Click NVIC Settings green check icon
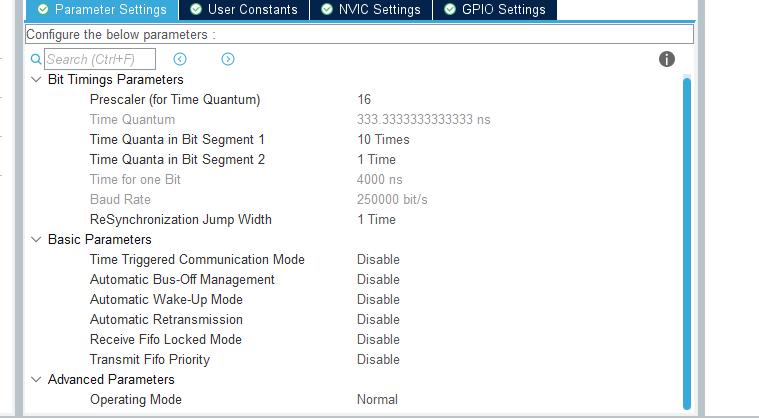This screenshot has width=759, height=419. 323,10
